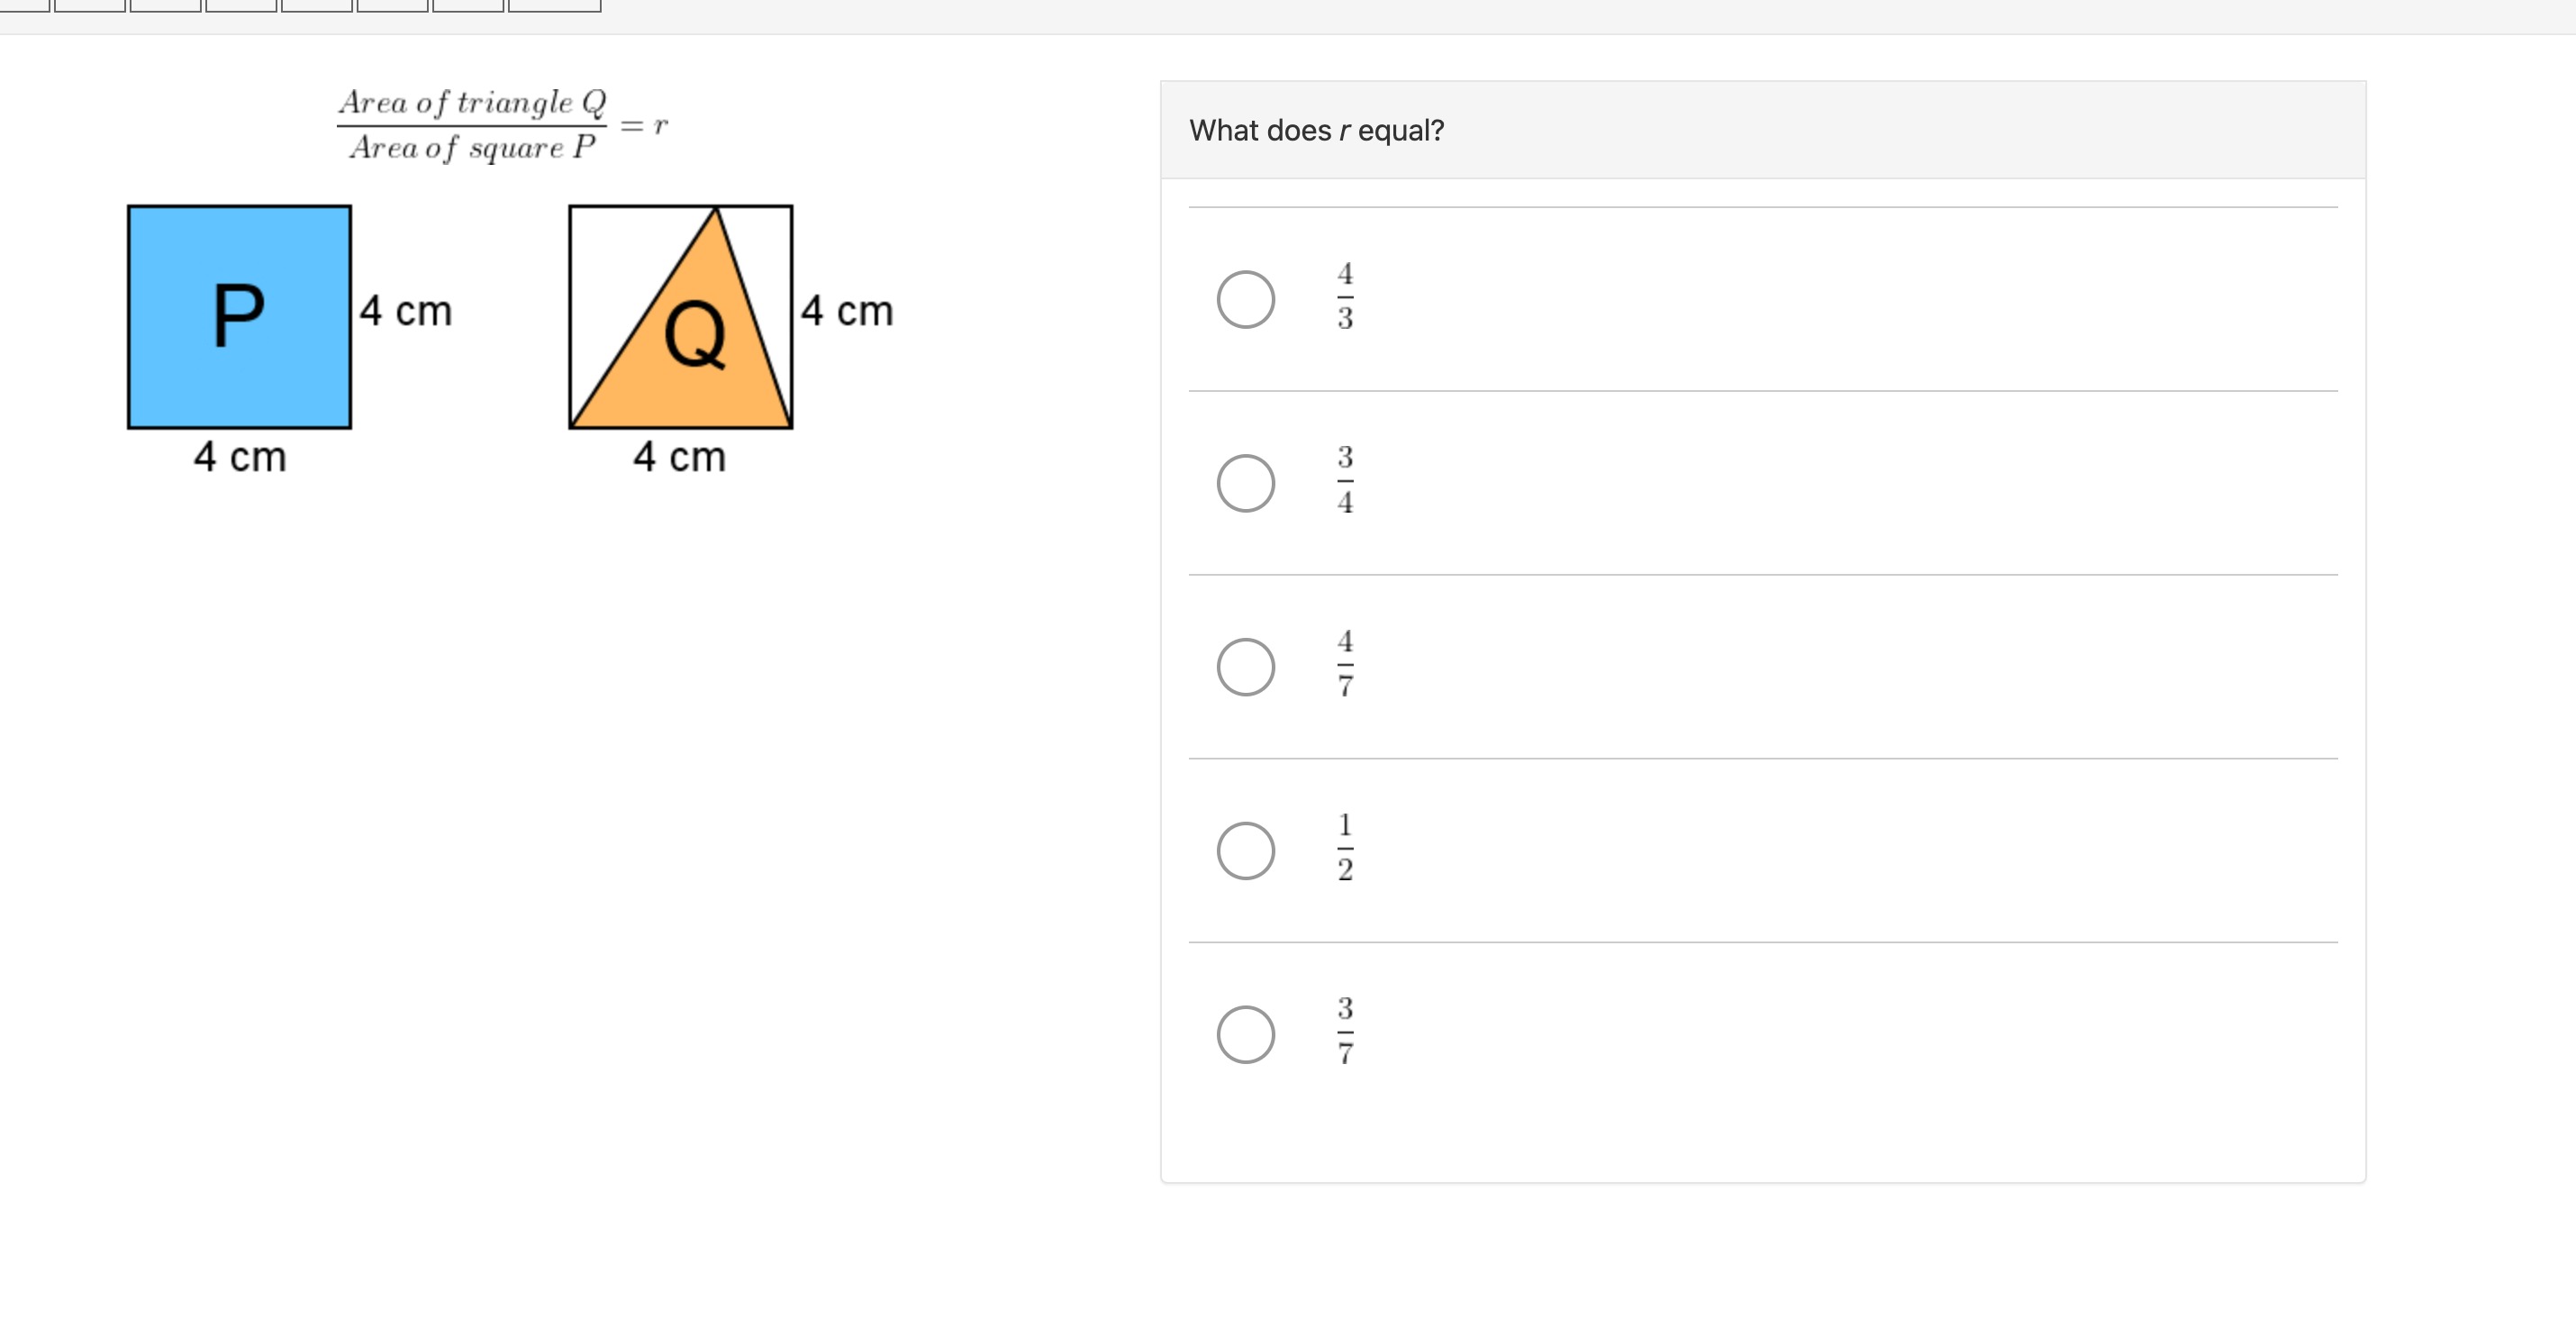The image size is (2576, 1319).
Task: Click the 'What does r equal?' question header
Action: pos(1316,130)
